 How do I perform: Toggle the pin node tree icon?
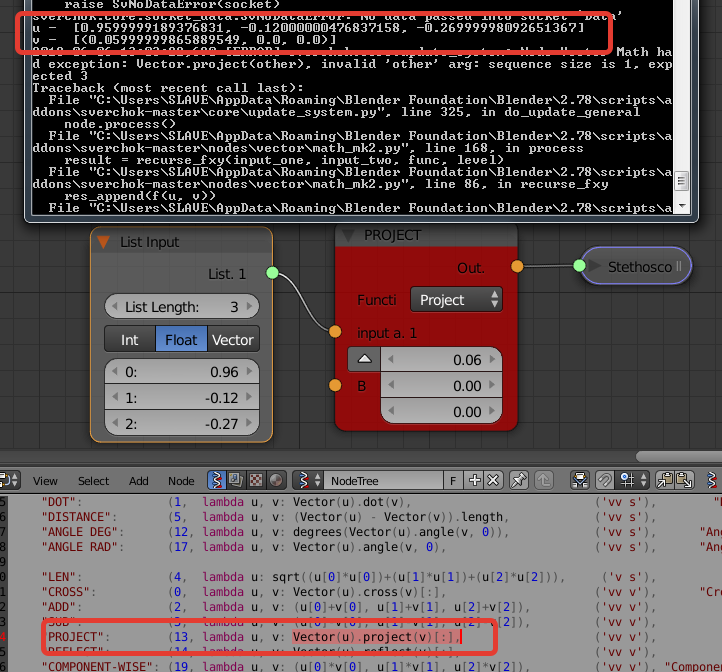point(519,480)
